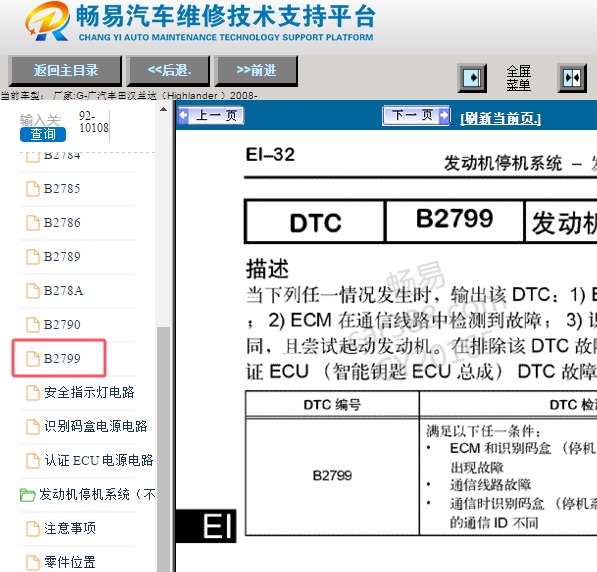Return to main directory with 返回主目录
Image resolution: width=597 pixels, height=572 pixels.
[x=65, y=70]
